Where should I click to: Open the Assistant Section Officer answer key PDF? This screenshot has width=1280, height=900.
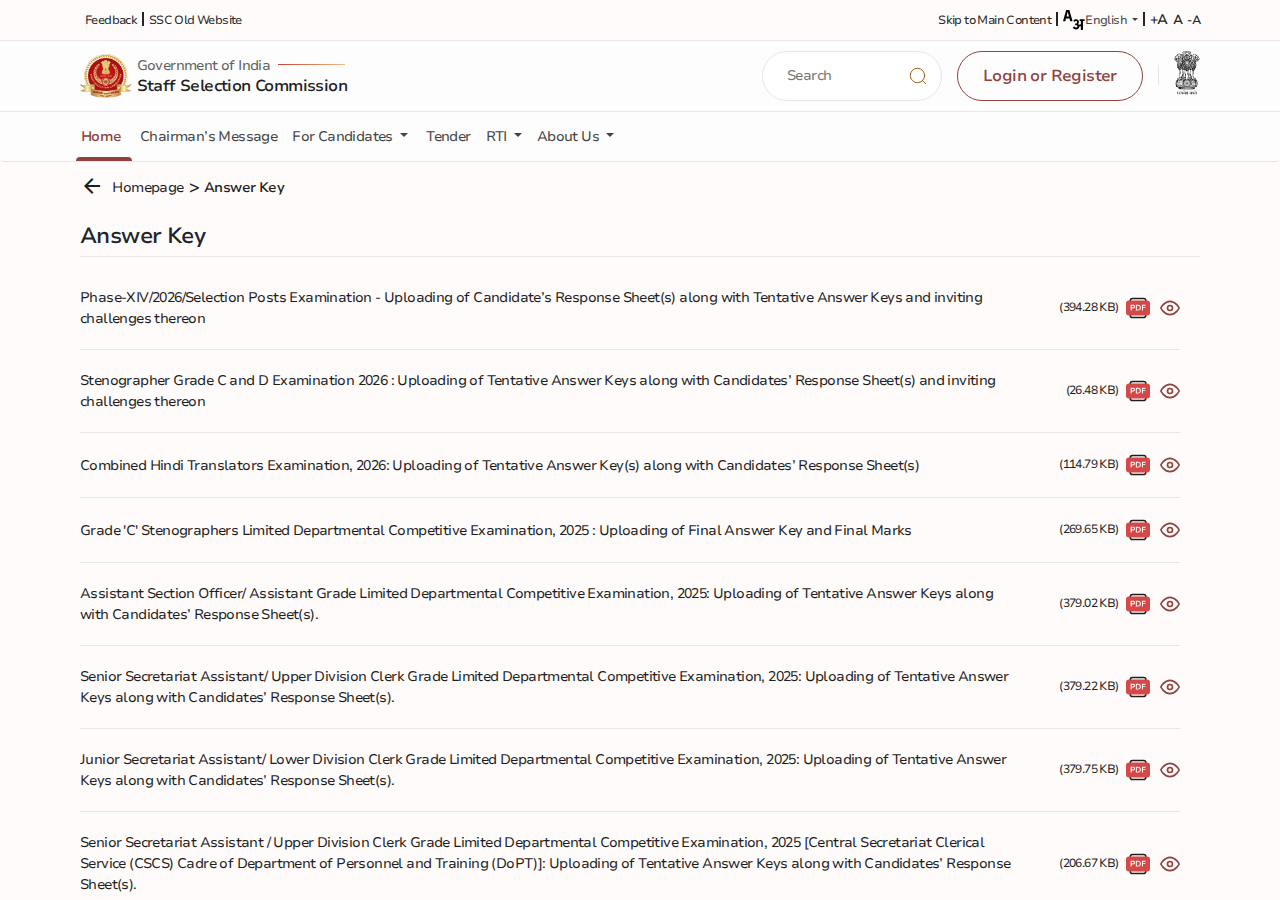pos(1138,604)
